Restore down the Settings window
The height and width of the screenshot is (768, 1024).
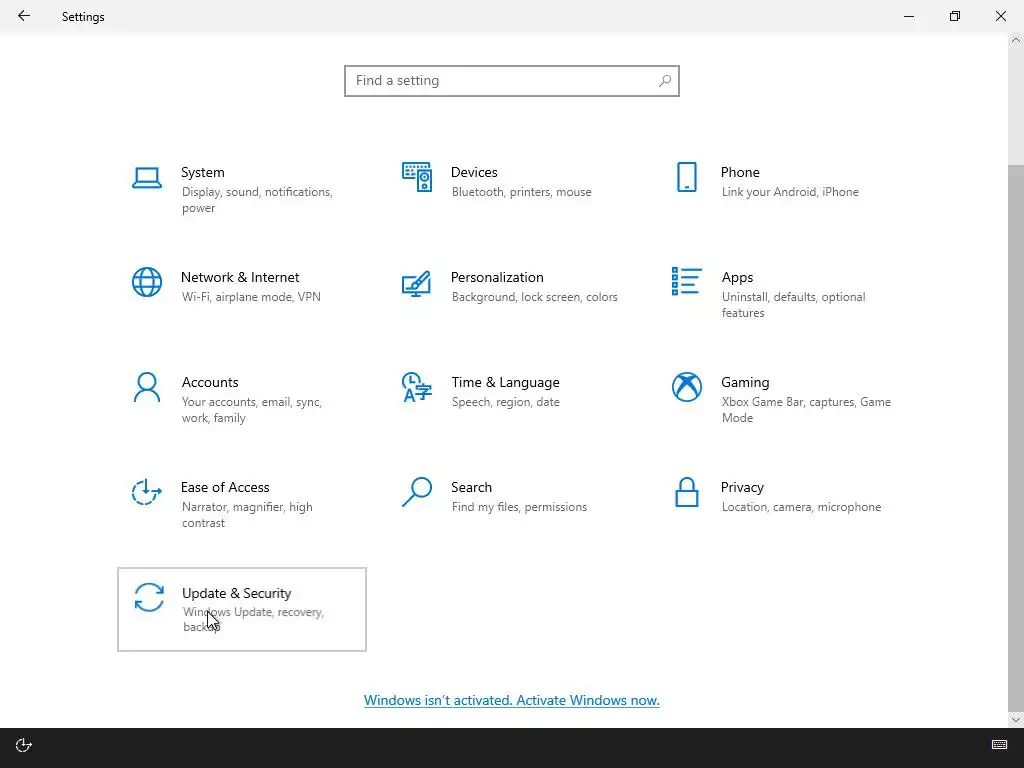pyautogui.click(x=955, y=16)
